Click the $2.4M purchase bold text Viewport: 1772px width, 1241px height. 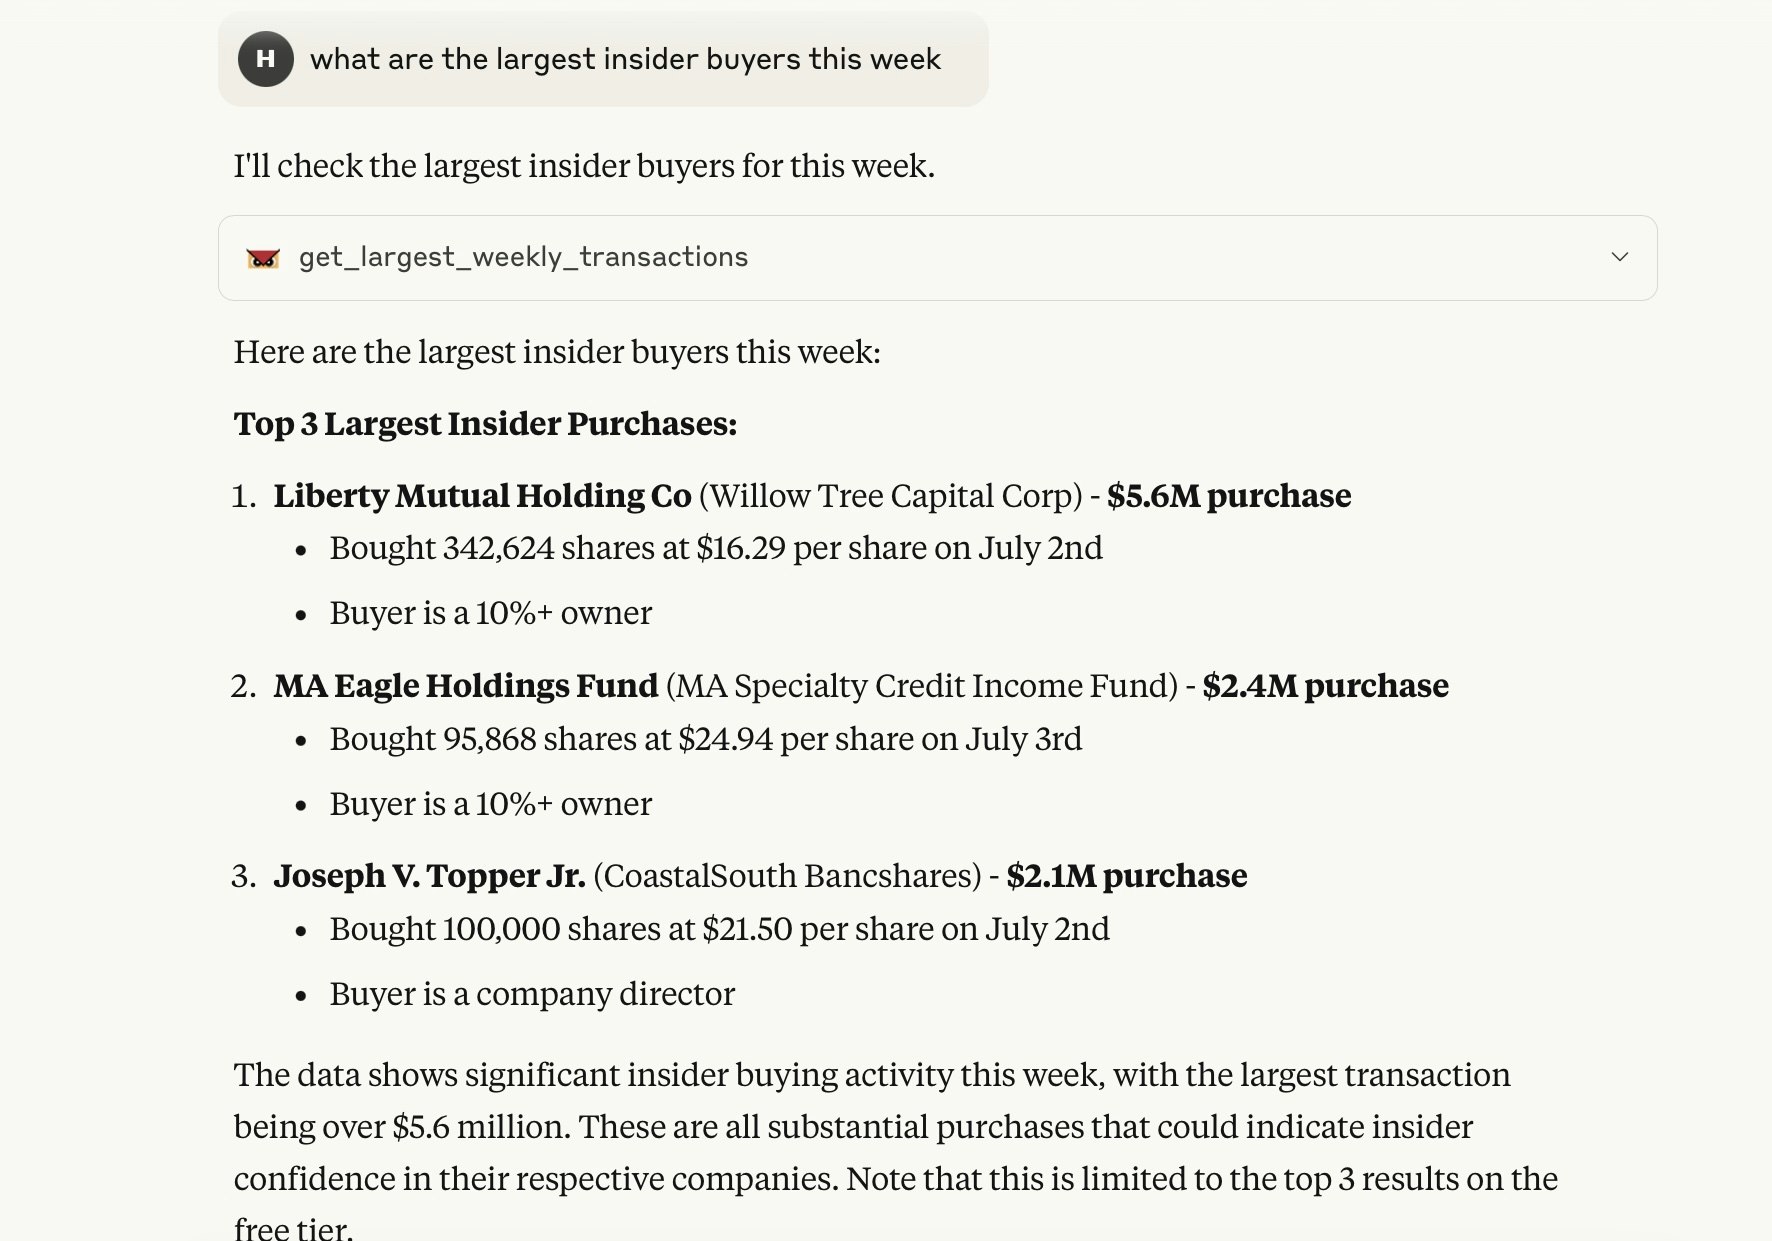coord(1325,686)
